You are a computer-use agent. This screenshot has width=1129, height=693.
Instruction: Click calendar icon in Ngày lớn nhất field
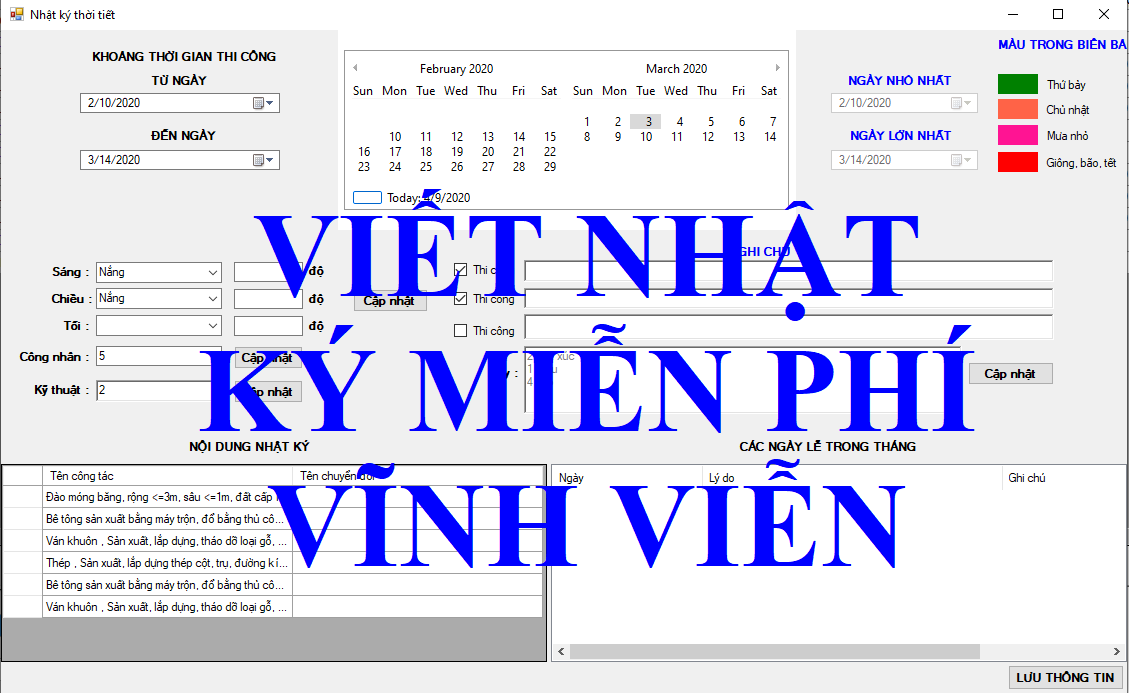[x=961, y=160]
